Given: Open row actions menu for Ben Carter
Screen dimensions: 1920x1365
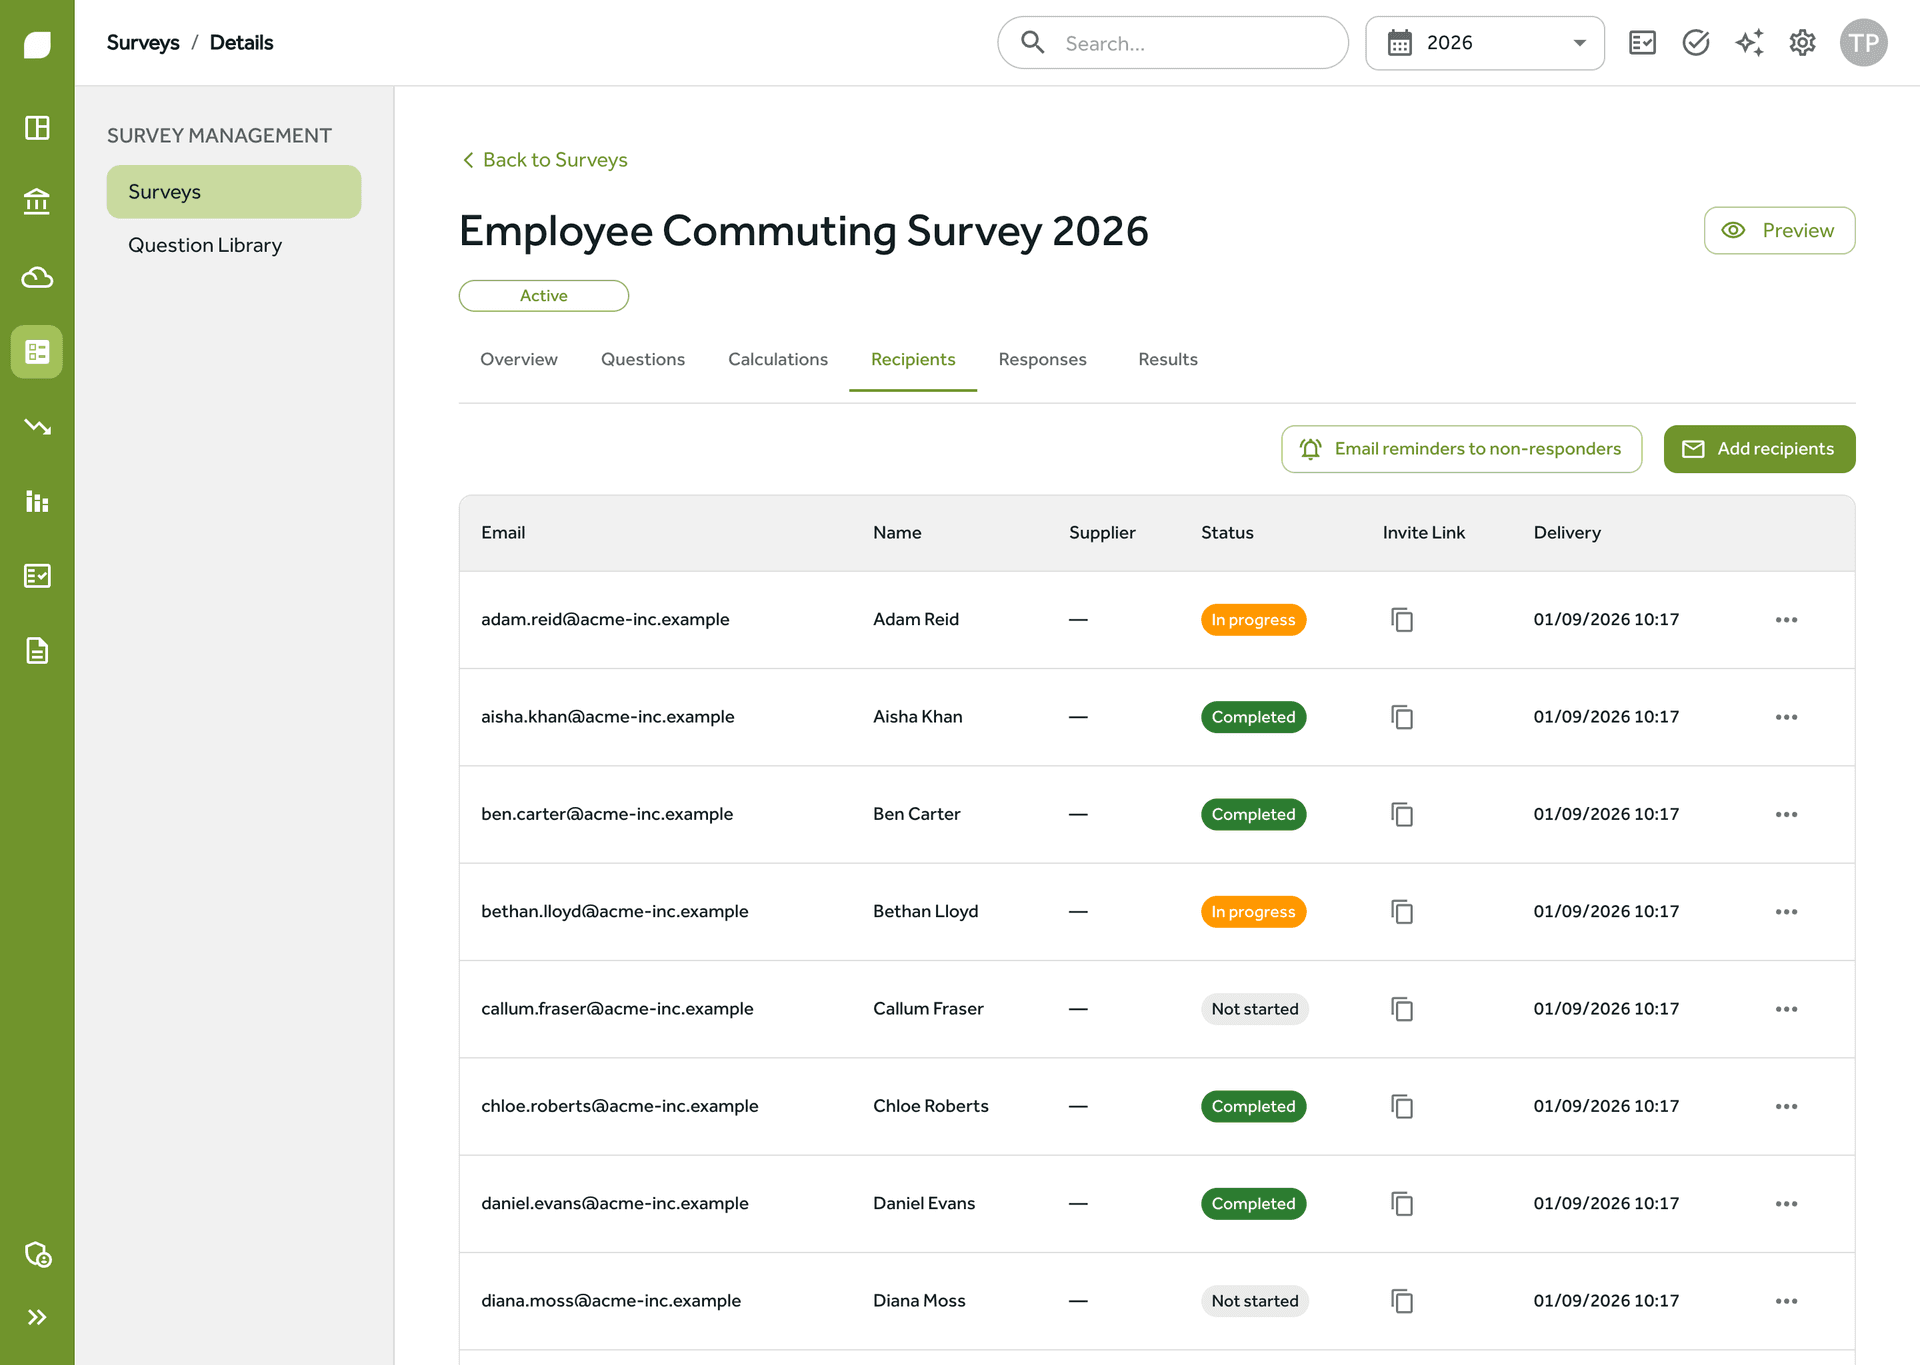Looking at the screenshot, I should (x=1786, y=815).
